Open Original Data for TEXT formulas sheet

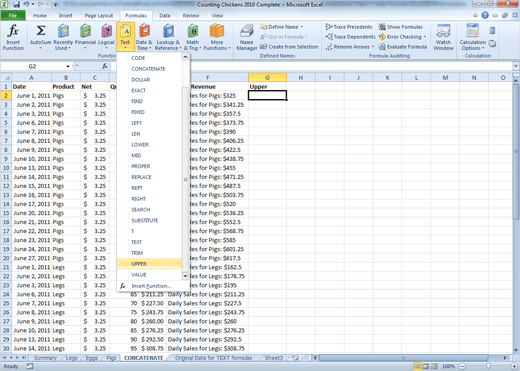(213, 358)
